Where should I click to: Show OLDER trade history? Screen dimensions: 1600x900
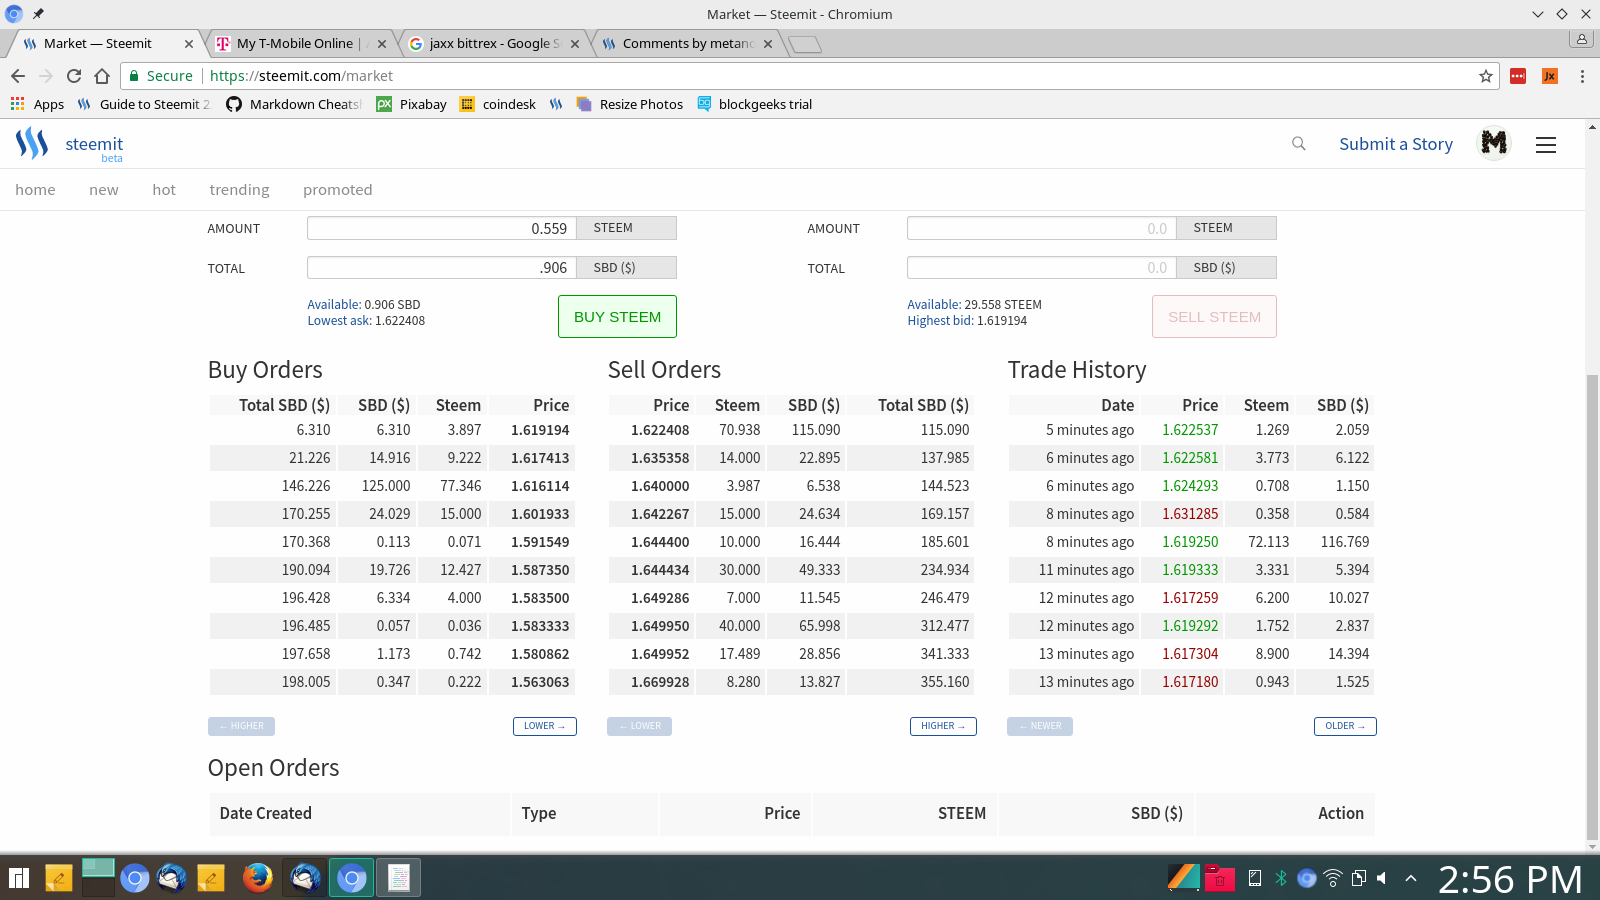(x=1345, y=726)
